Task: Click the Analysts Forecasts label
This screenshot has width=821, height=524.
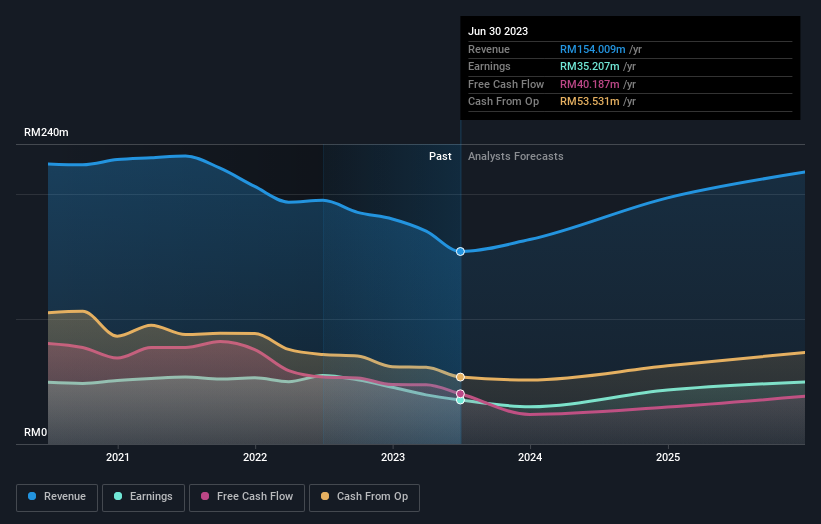Action: coord(516,157)
